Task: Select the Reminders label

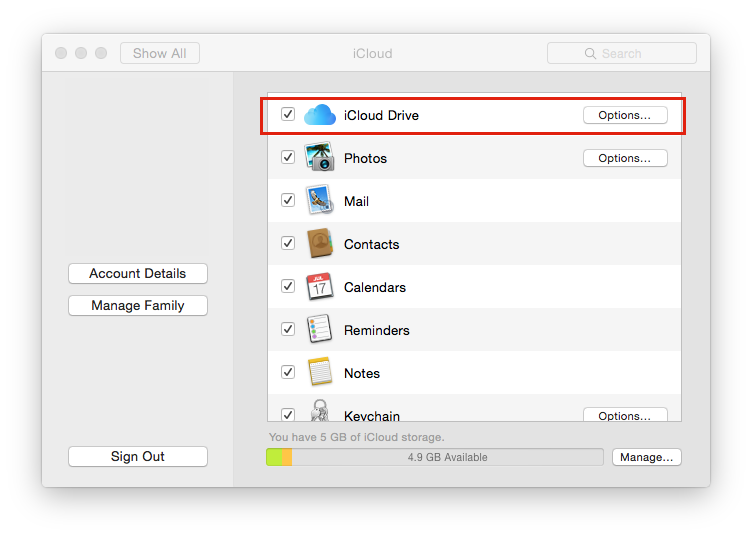Action: (x=377, y=330)
